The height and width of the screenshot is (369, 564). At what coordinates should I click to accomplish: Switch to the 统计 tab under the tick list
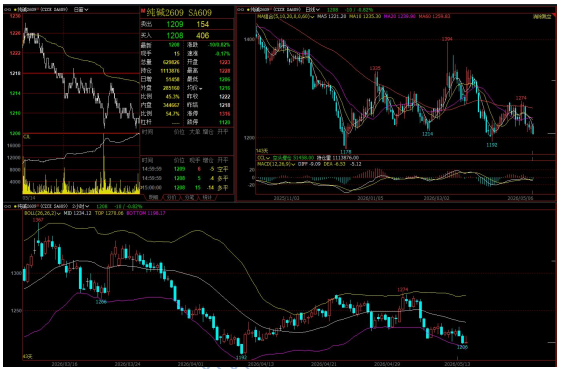pyautogui.click(x=207, y=197)
